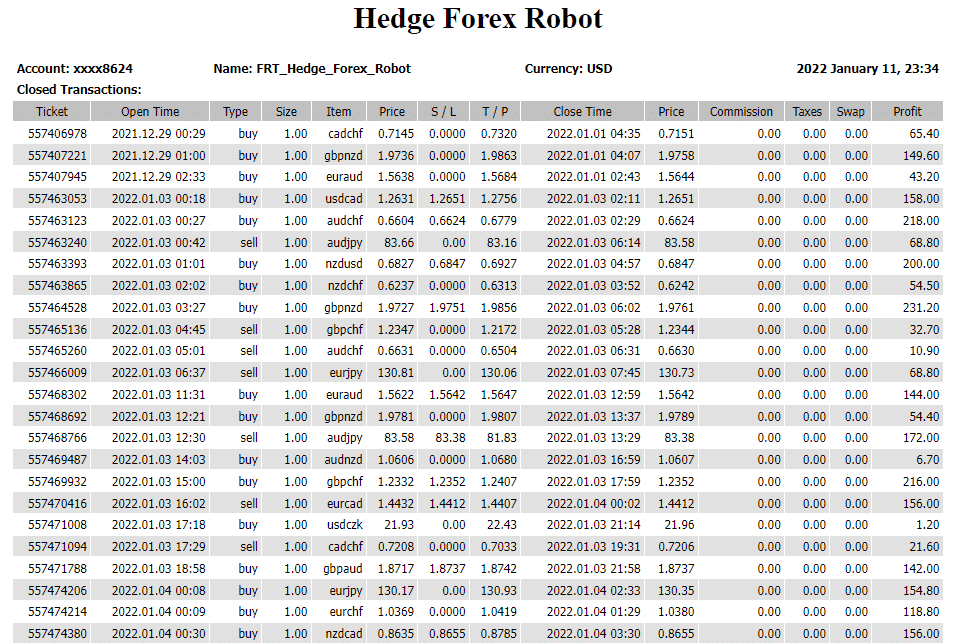Click close time 2022.01.04 03:30
955x644 pixels.
pos(593,634)
